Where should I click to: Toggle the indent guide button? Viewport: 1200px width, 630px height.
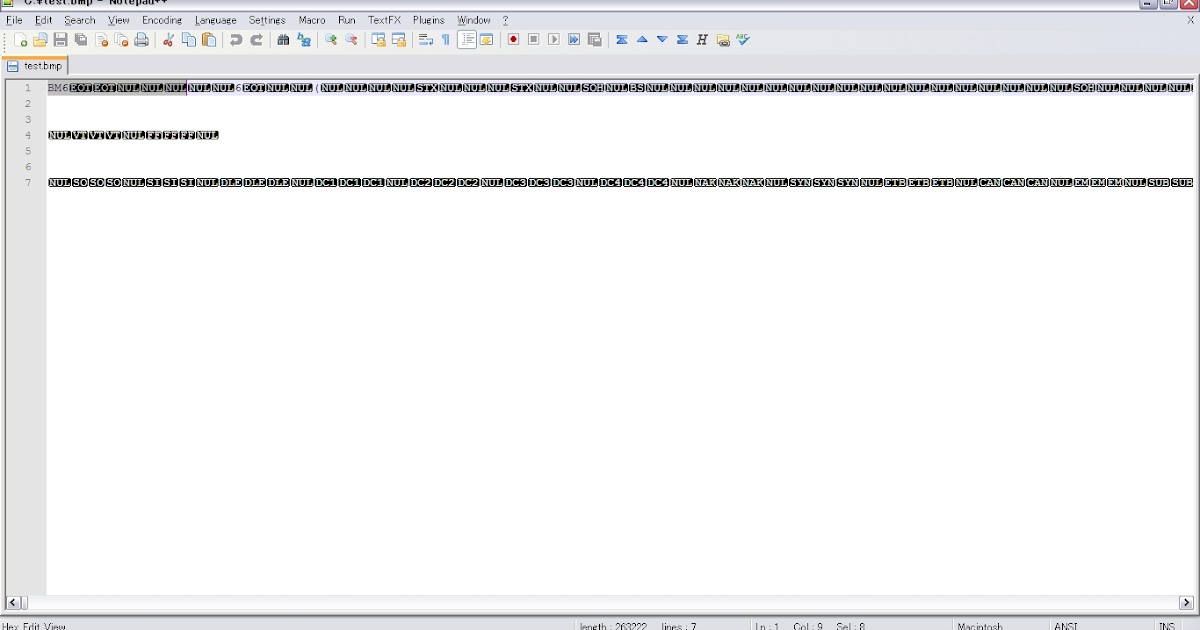click(x=467, y=40)
